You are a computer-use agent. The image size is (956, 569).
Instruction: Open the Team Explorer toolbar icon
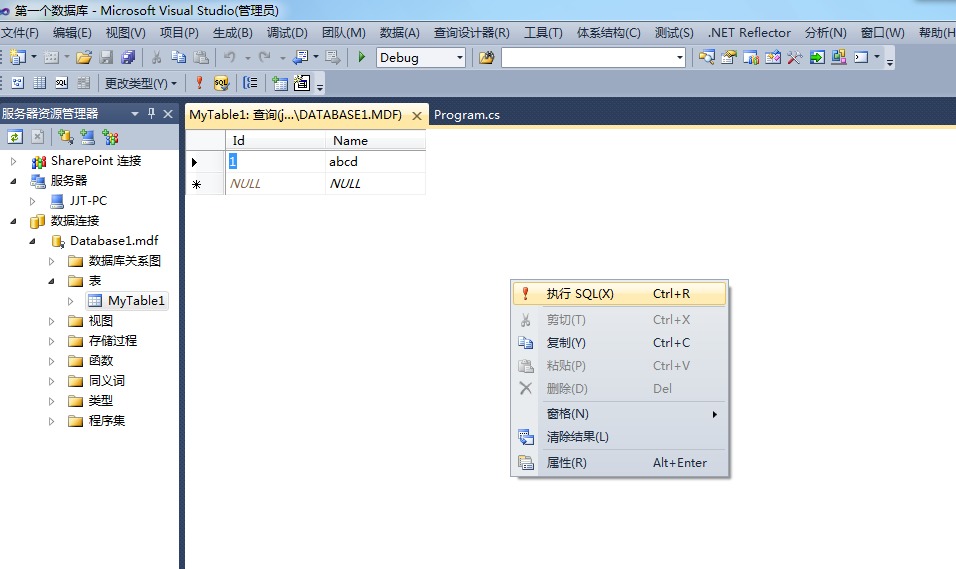pyautogui.click(x=751, y=57)
